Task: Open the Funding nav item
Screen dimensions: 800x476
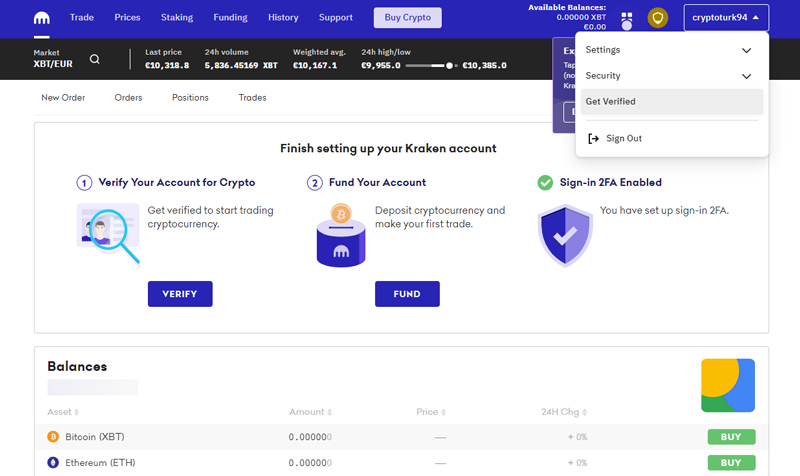Action: pos(230,17)
